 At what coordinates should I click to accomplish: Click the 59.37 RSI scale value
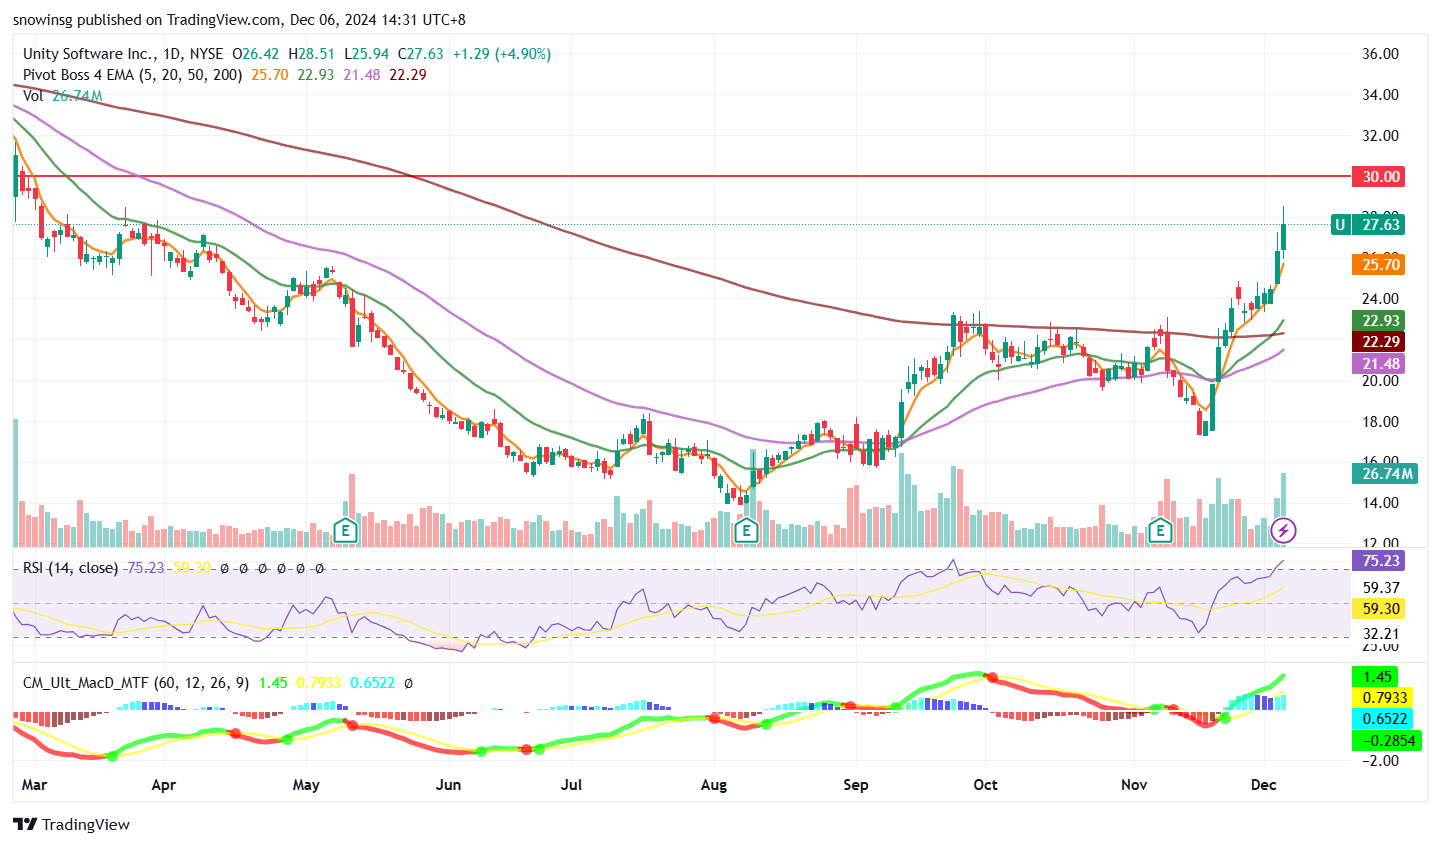point(1381,588)
